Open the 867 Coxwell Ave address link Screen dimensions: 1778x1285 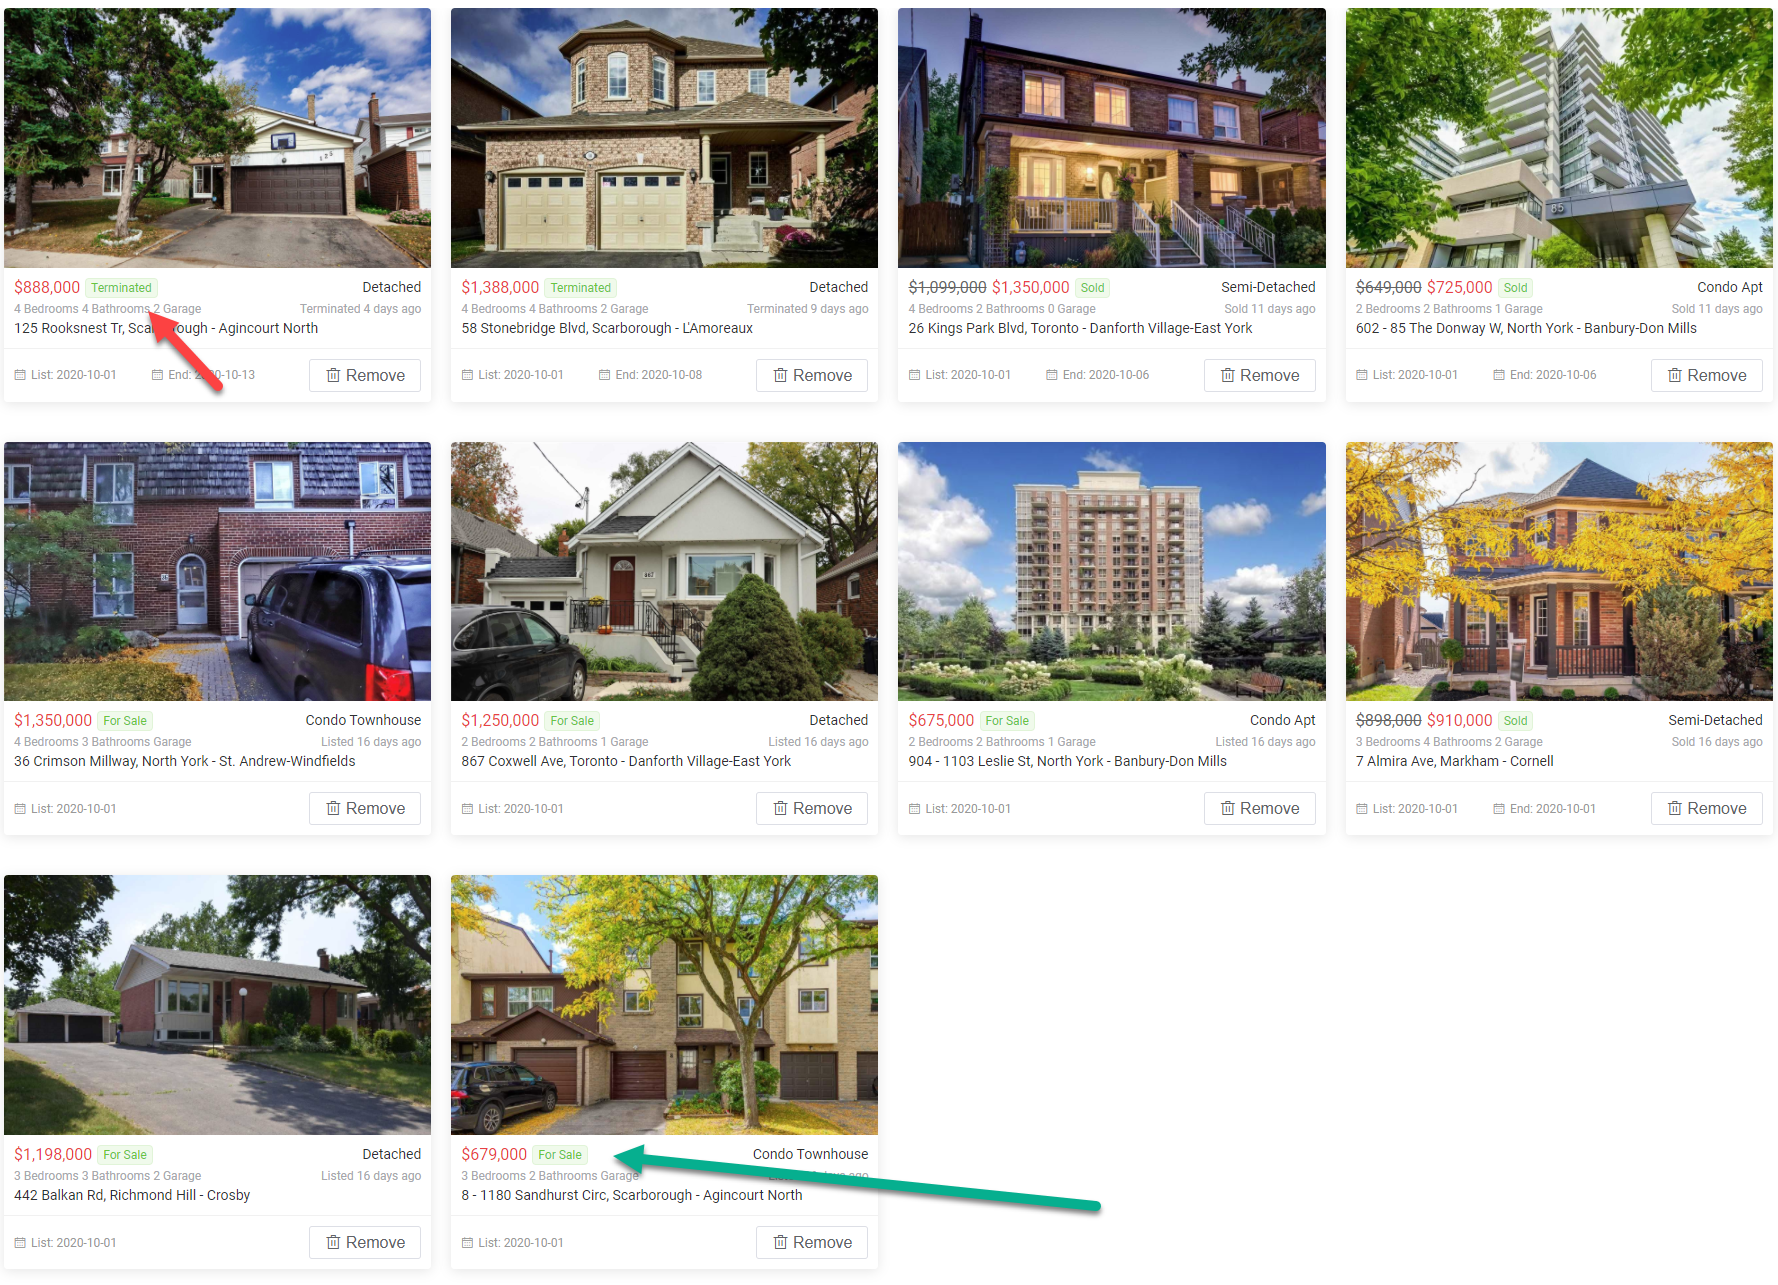coord(626,761)
